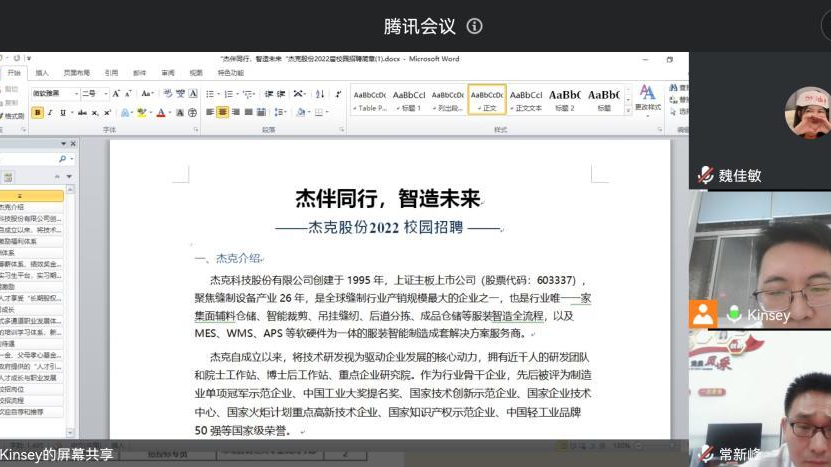Open the Change Styles (更改样式) menu
The height and width of the screenshot is (467, 831).
click(647, 98)
